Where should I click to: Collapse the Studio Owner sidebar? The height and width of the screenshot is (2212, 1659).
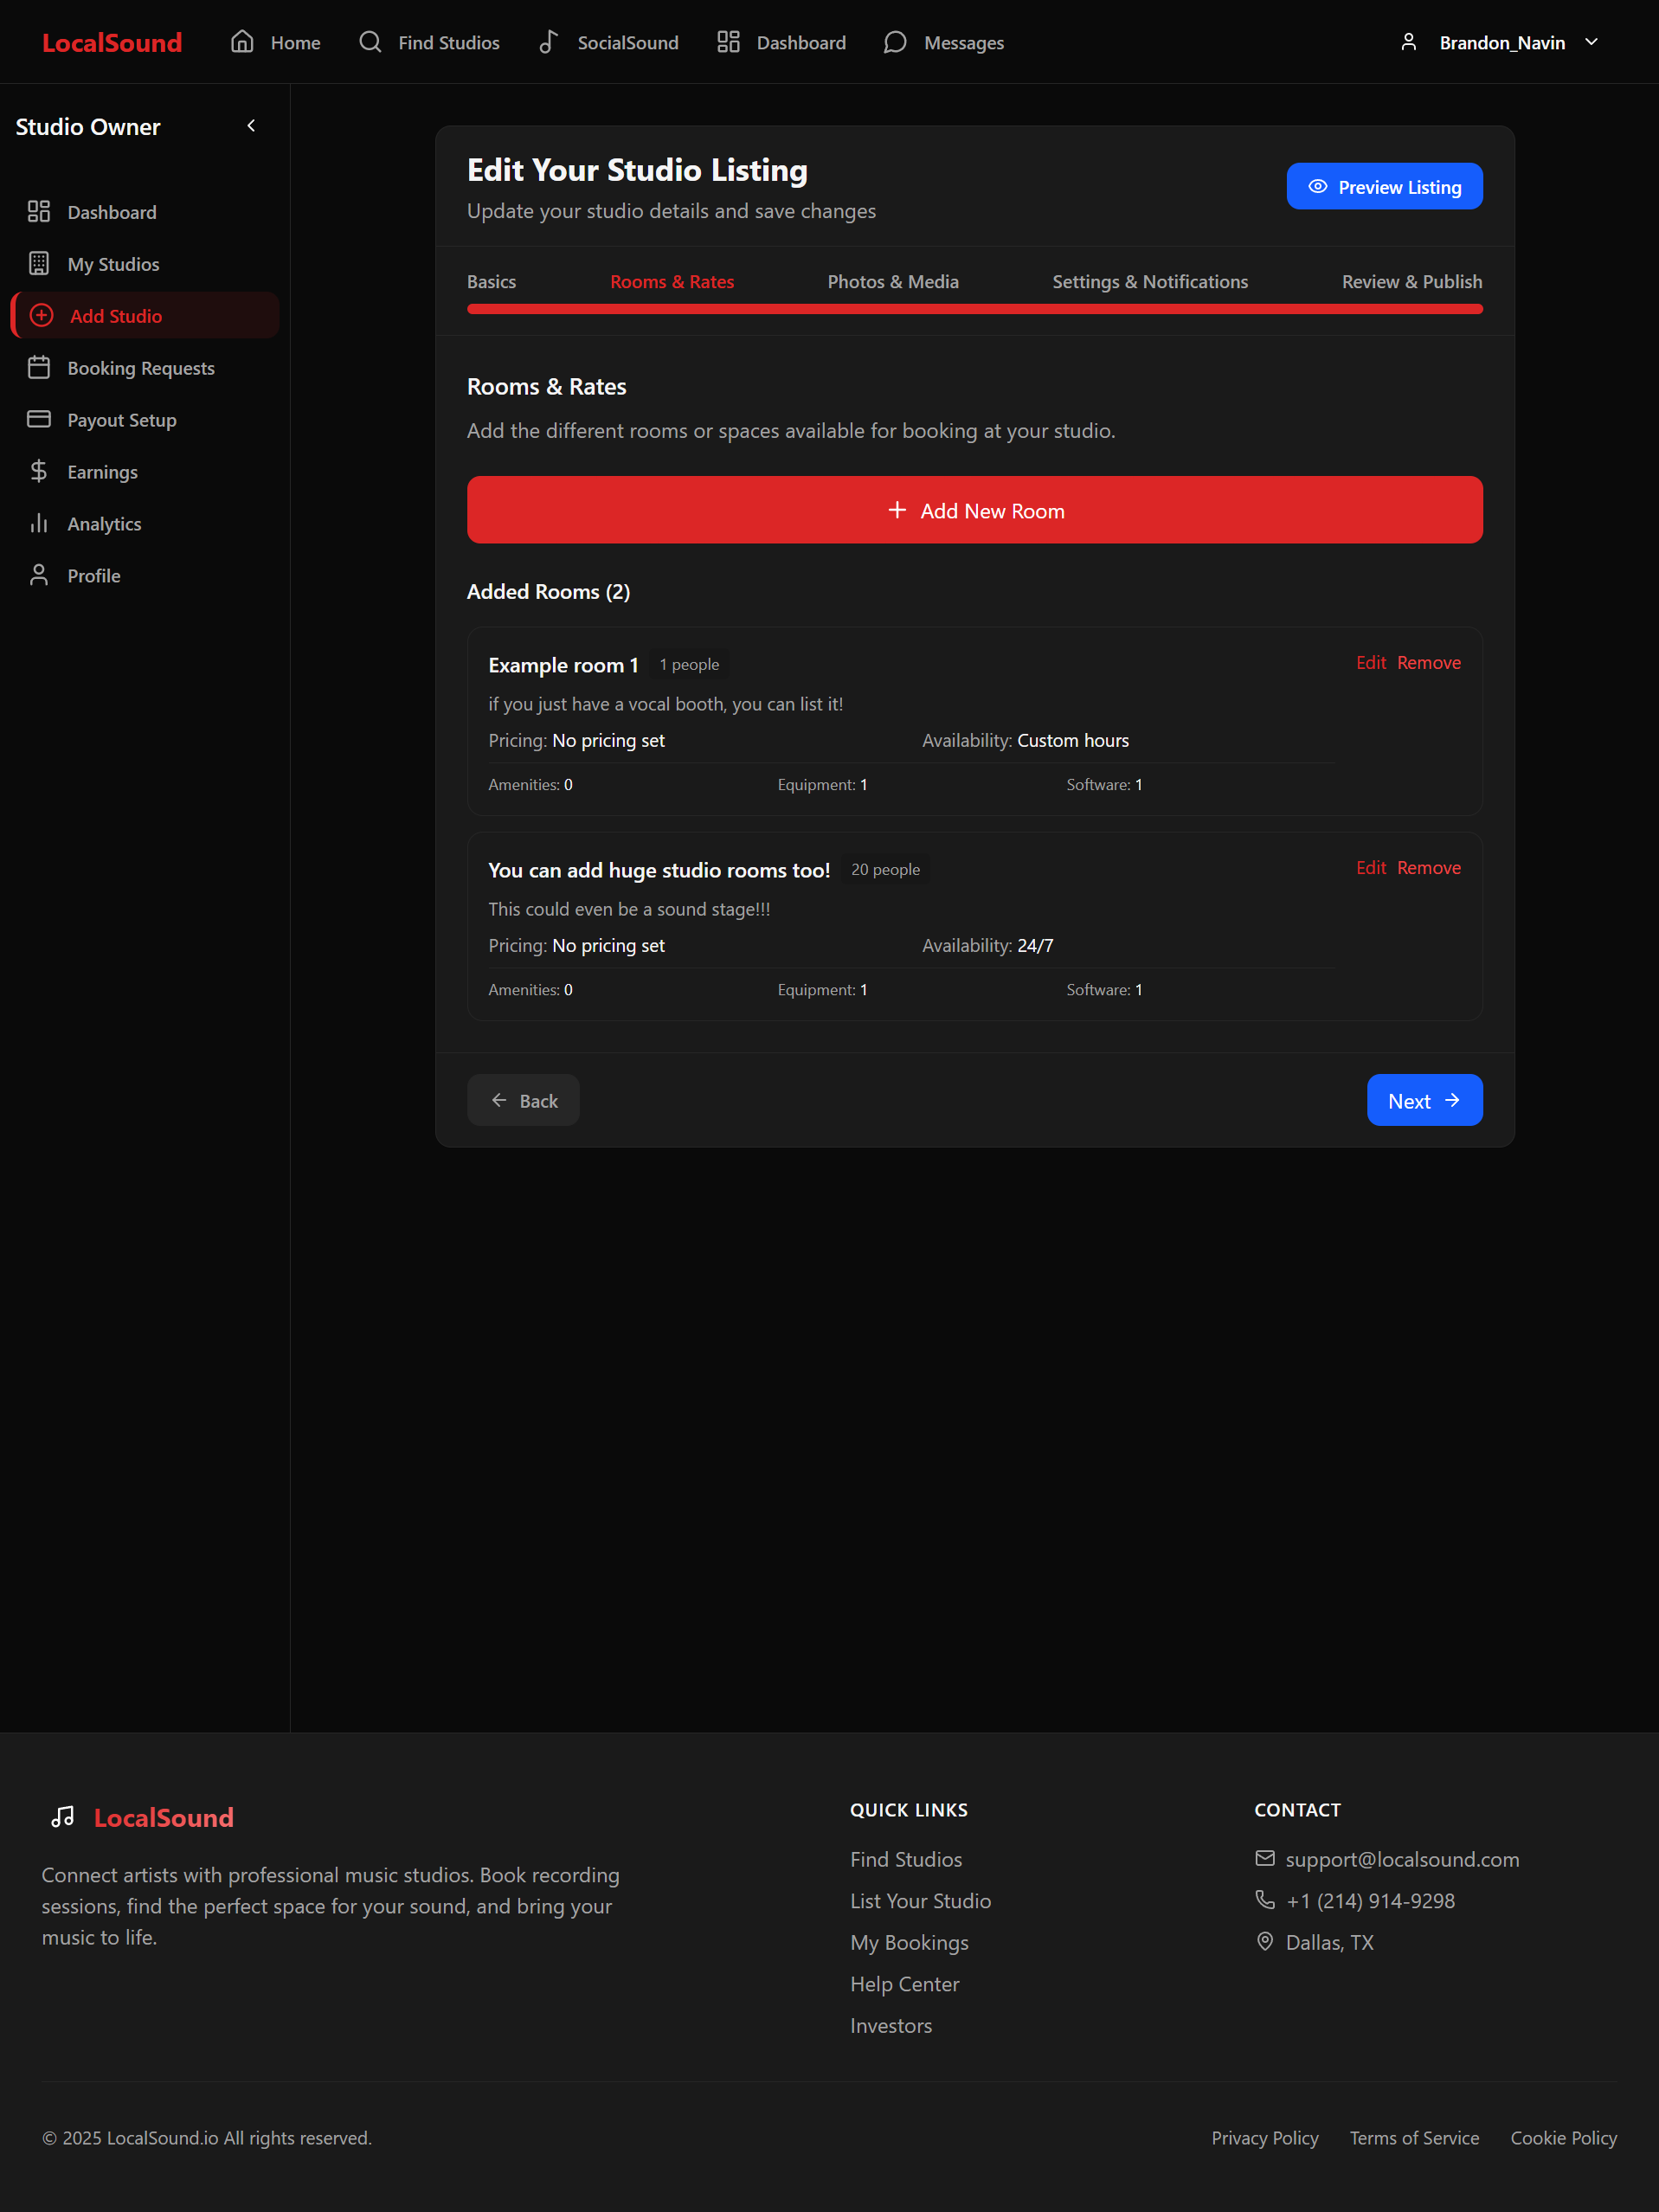251,126
